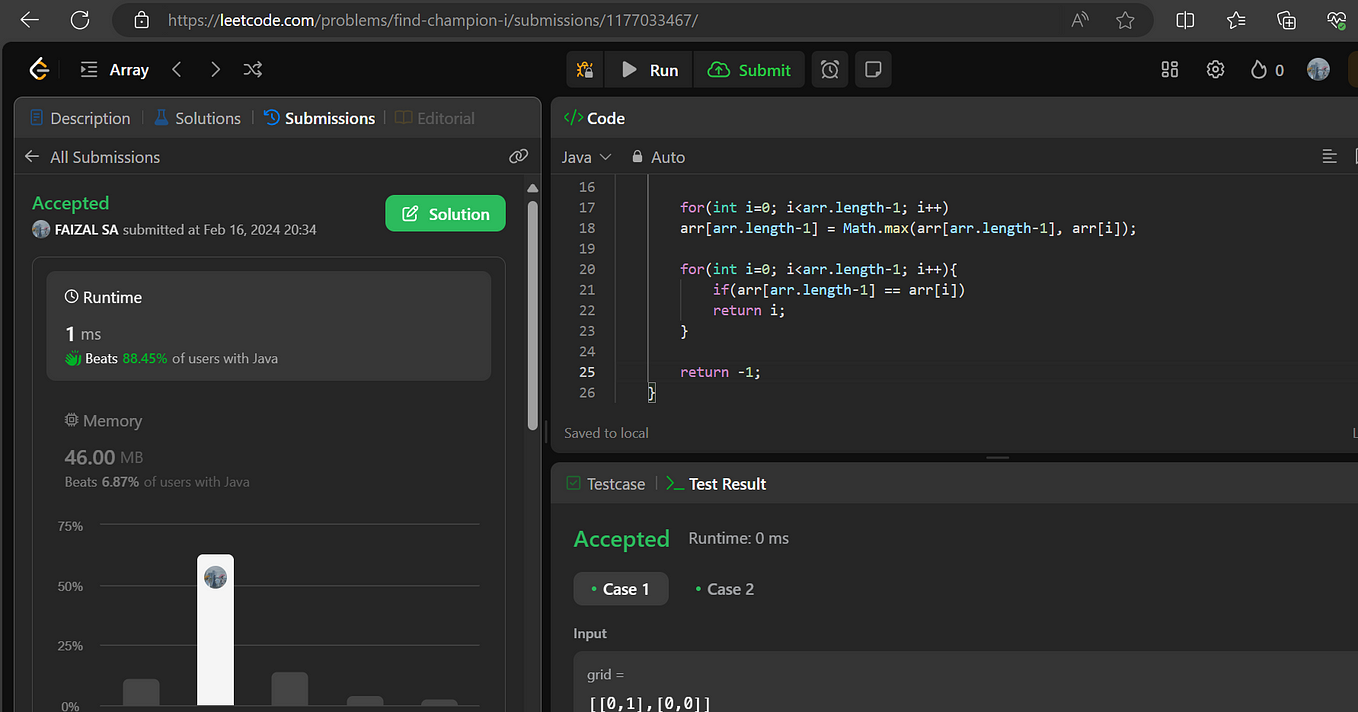
Task: Click the 'return -1;' code line
Action: coord(720,372)
